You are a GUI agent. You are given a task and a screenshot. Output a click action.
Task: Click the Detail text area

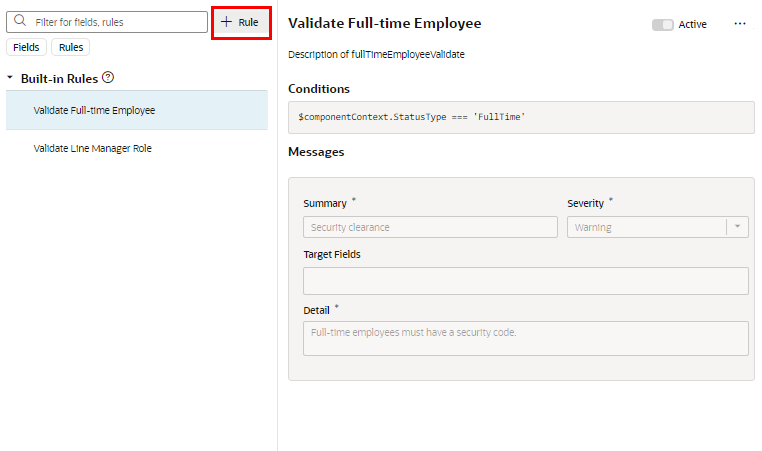tap(526, 338)
